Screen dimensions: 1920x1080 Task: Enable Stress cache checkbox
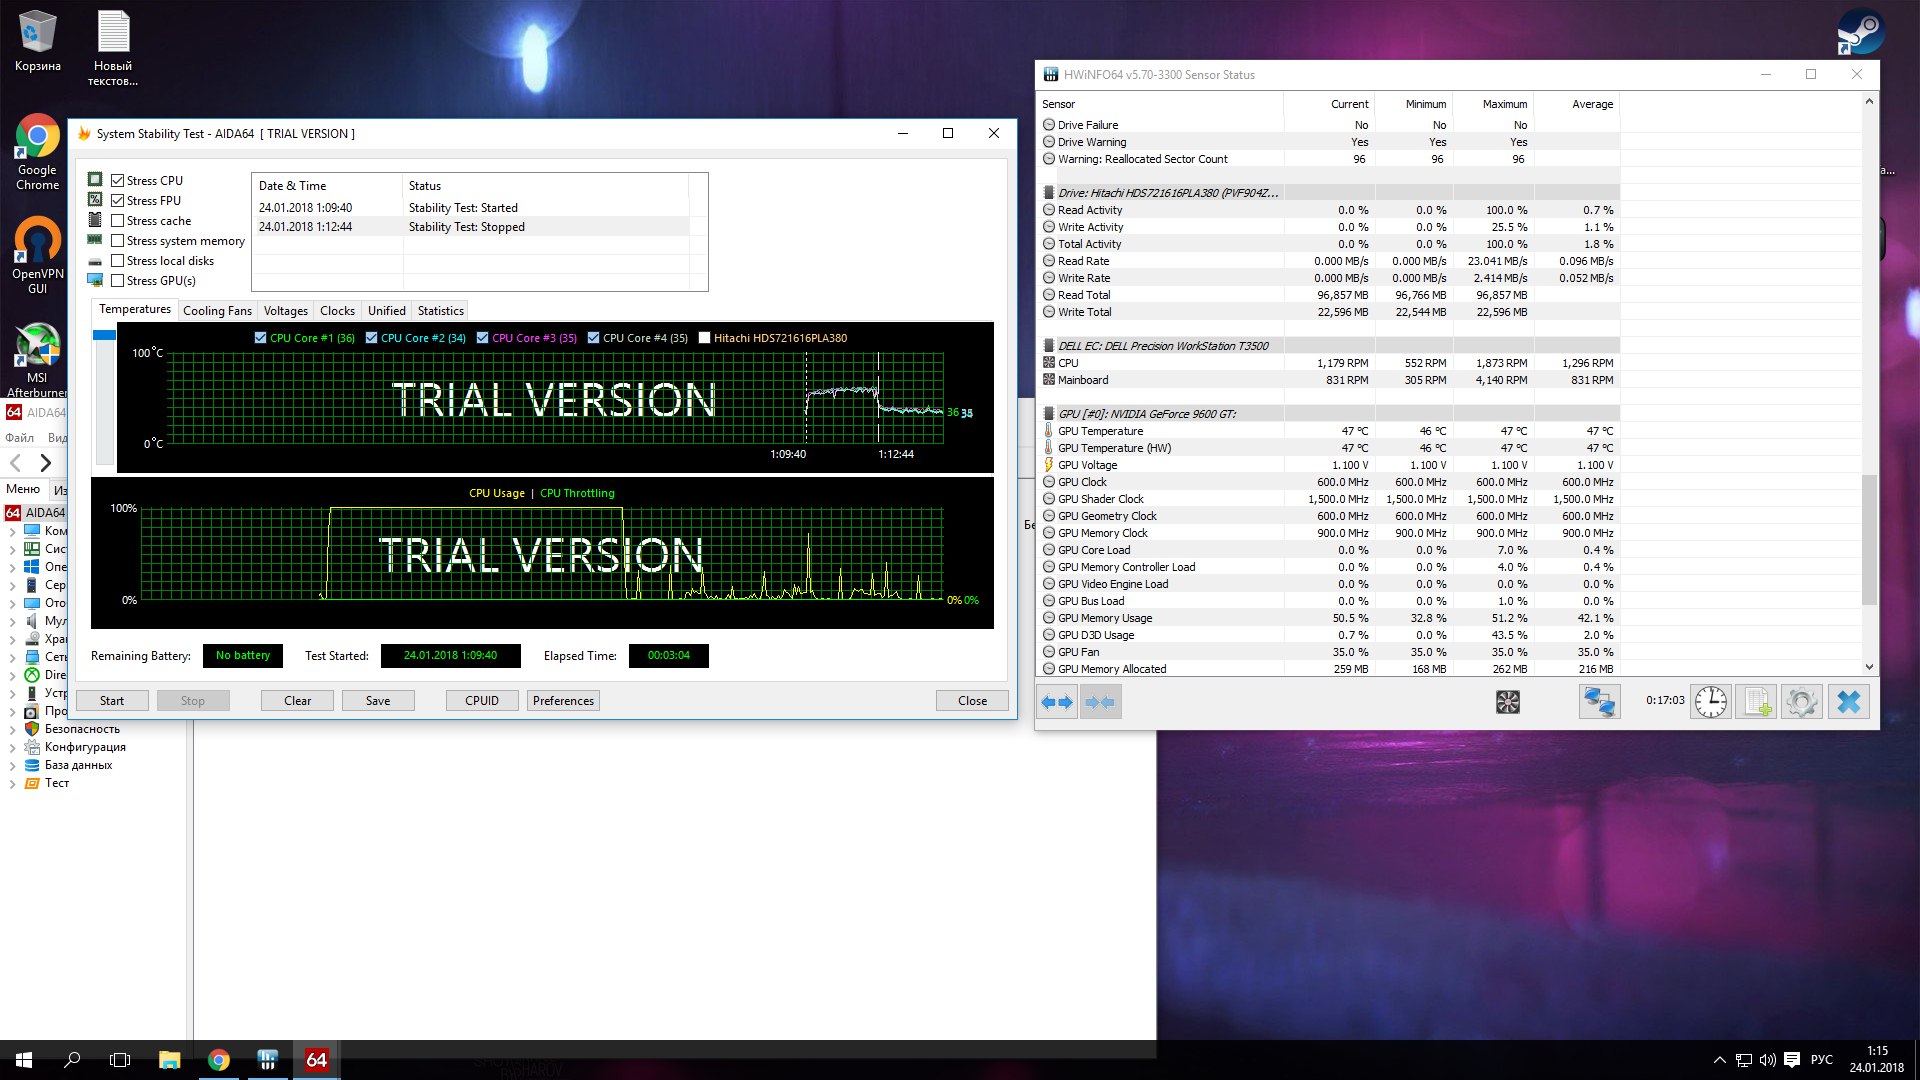click(118, 221)
